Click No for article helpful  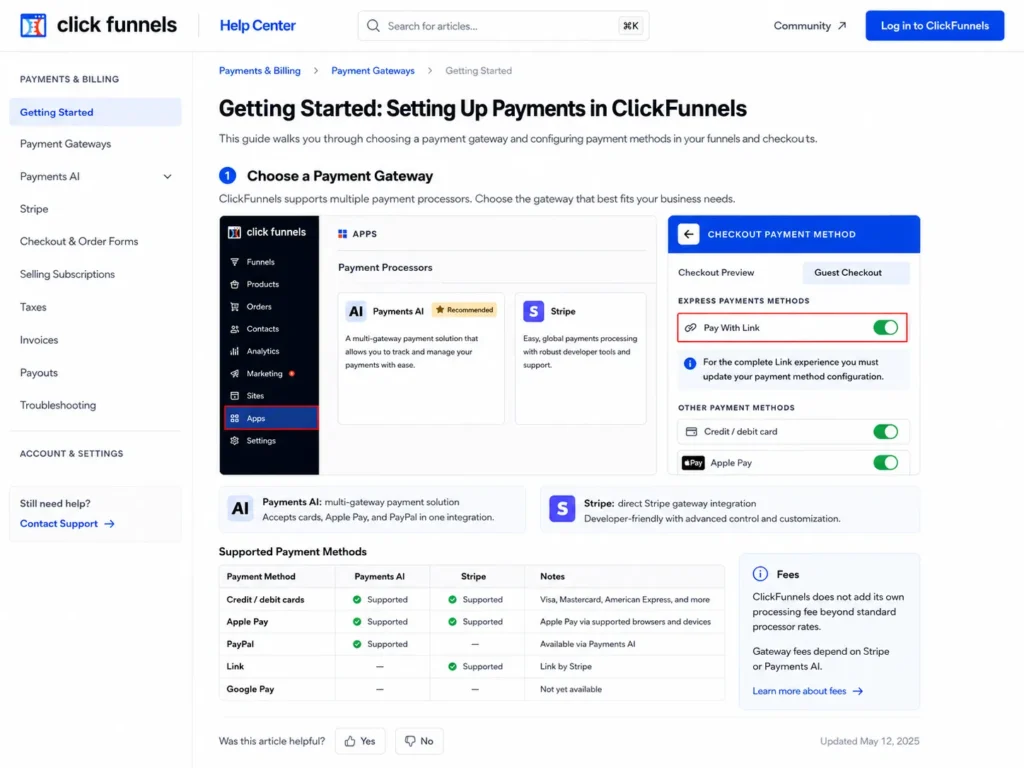[419, 741]
